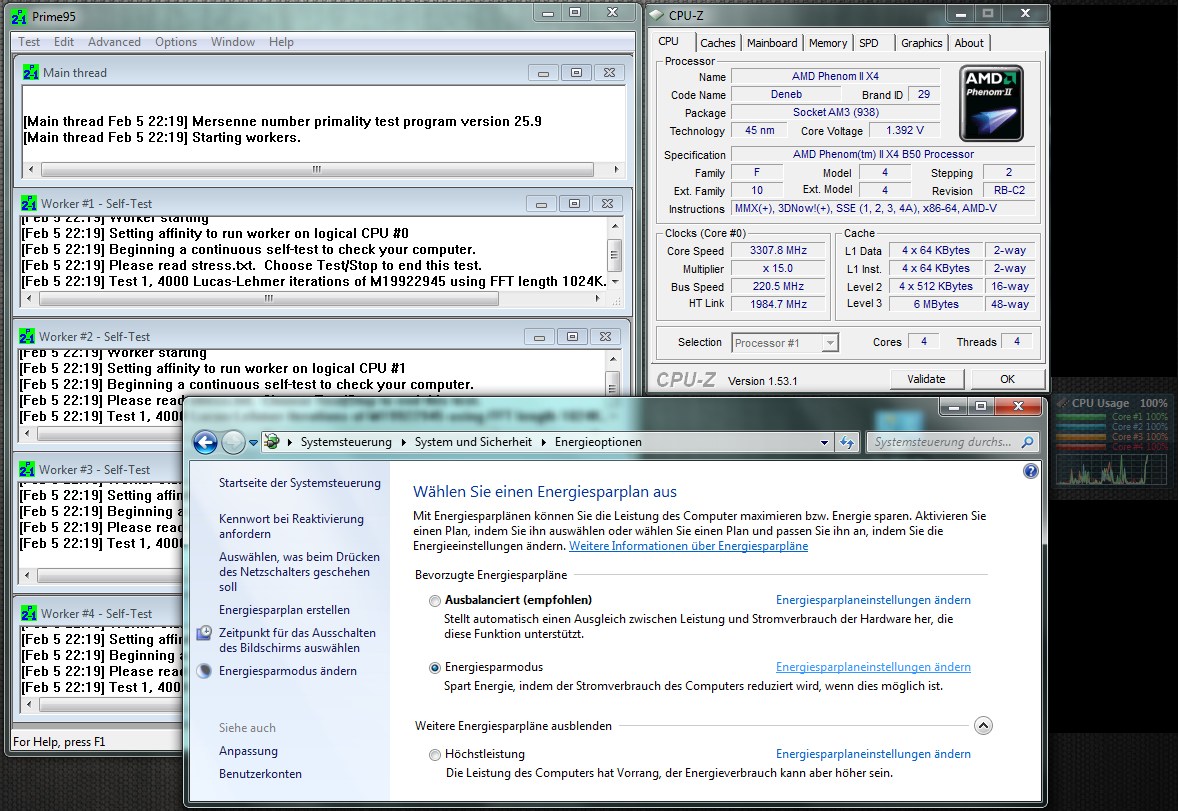The width and height of the screenshot is (1178, 811).
Task: Click the Worker #2 window icon
Action: 27,337
